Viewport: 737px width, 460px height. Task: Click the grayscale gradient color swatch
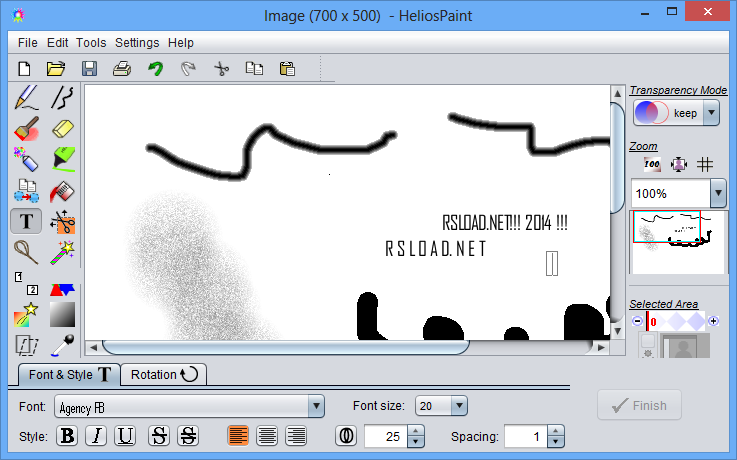click(63, 314)
